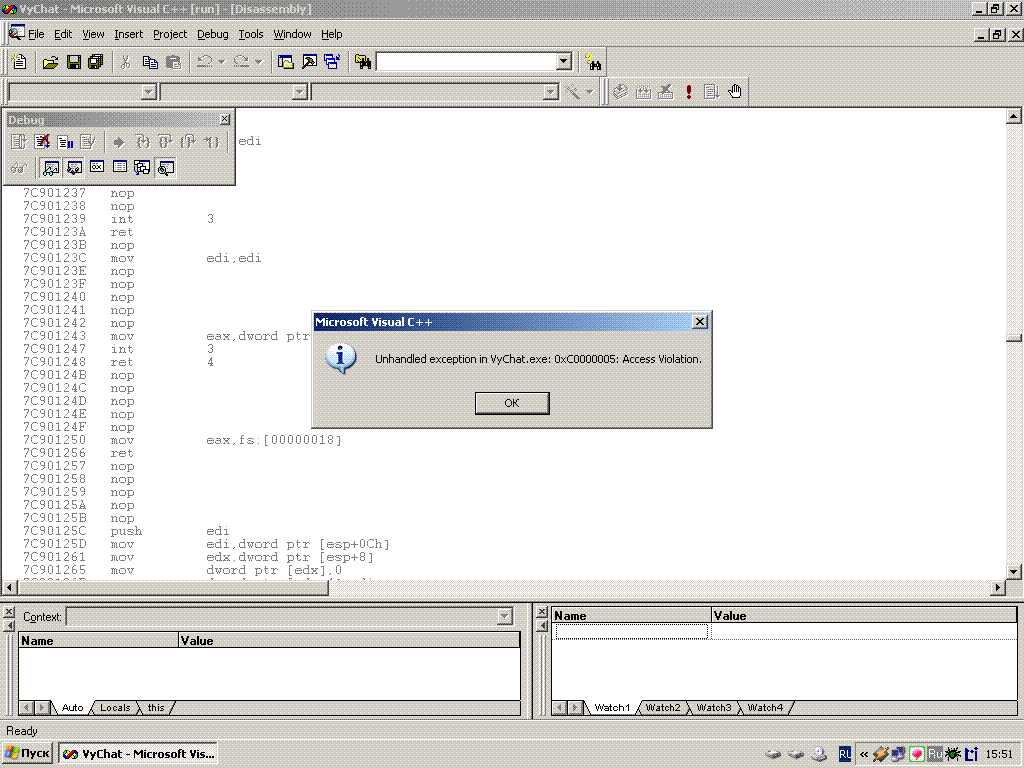Expand the Redo history dropdown arrow

[x=259, y=62]
